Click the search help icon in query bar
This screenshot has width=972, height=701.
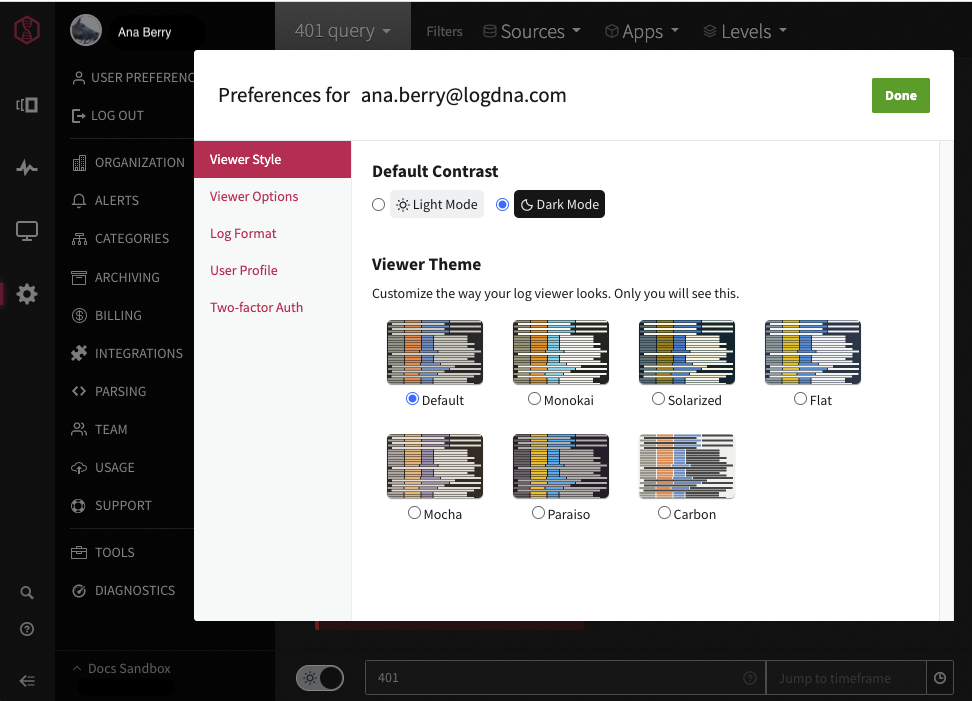tap(750, 678)
